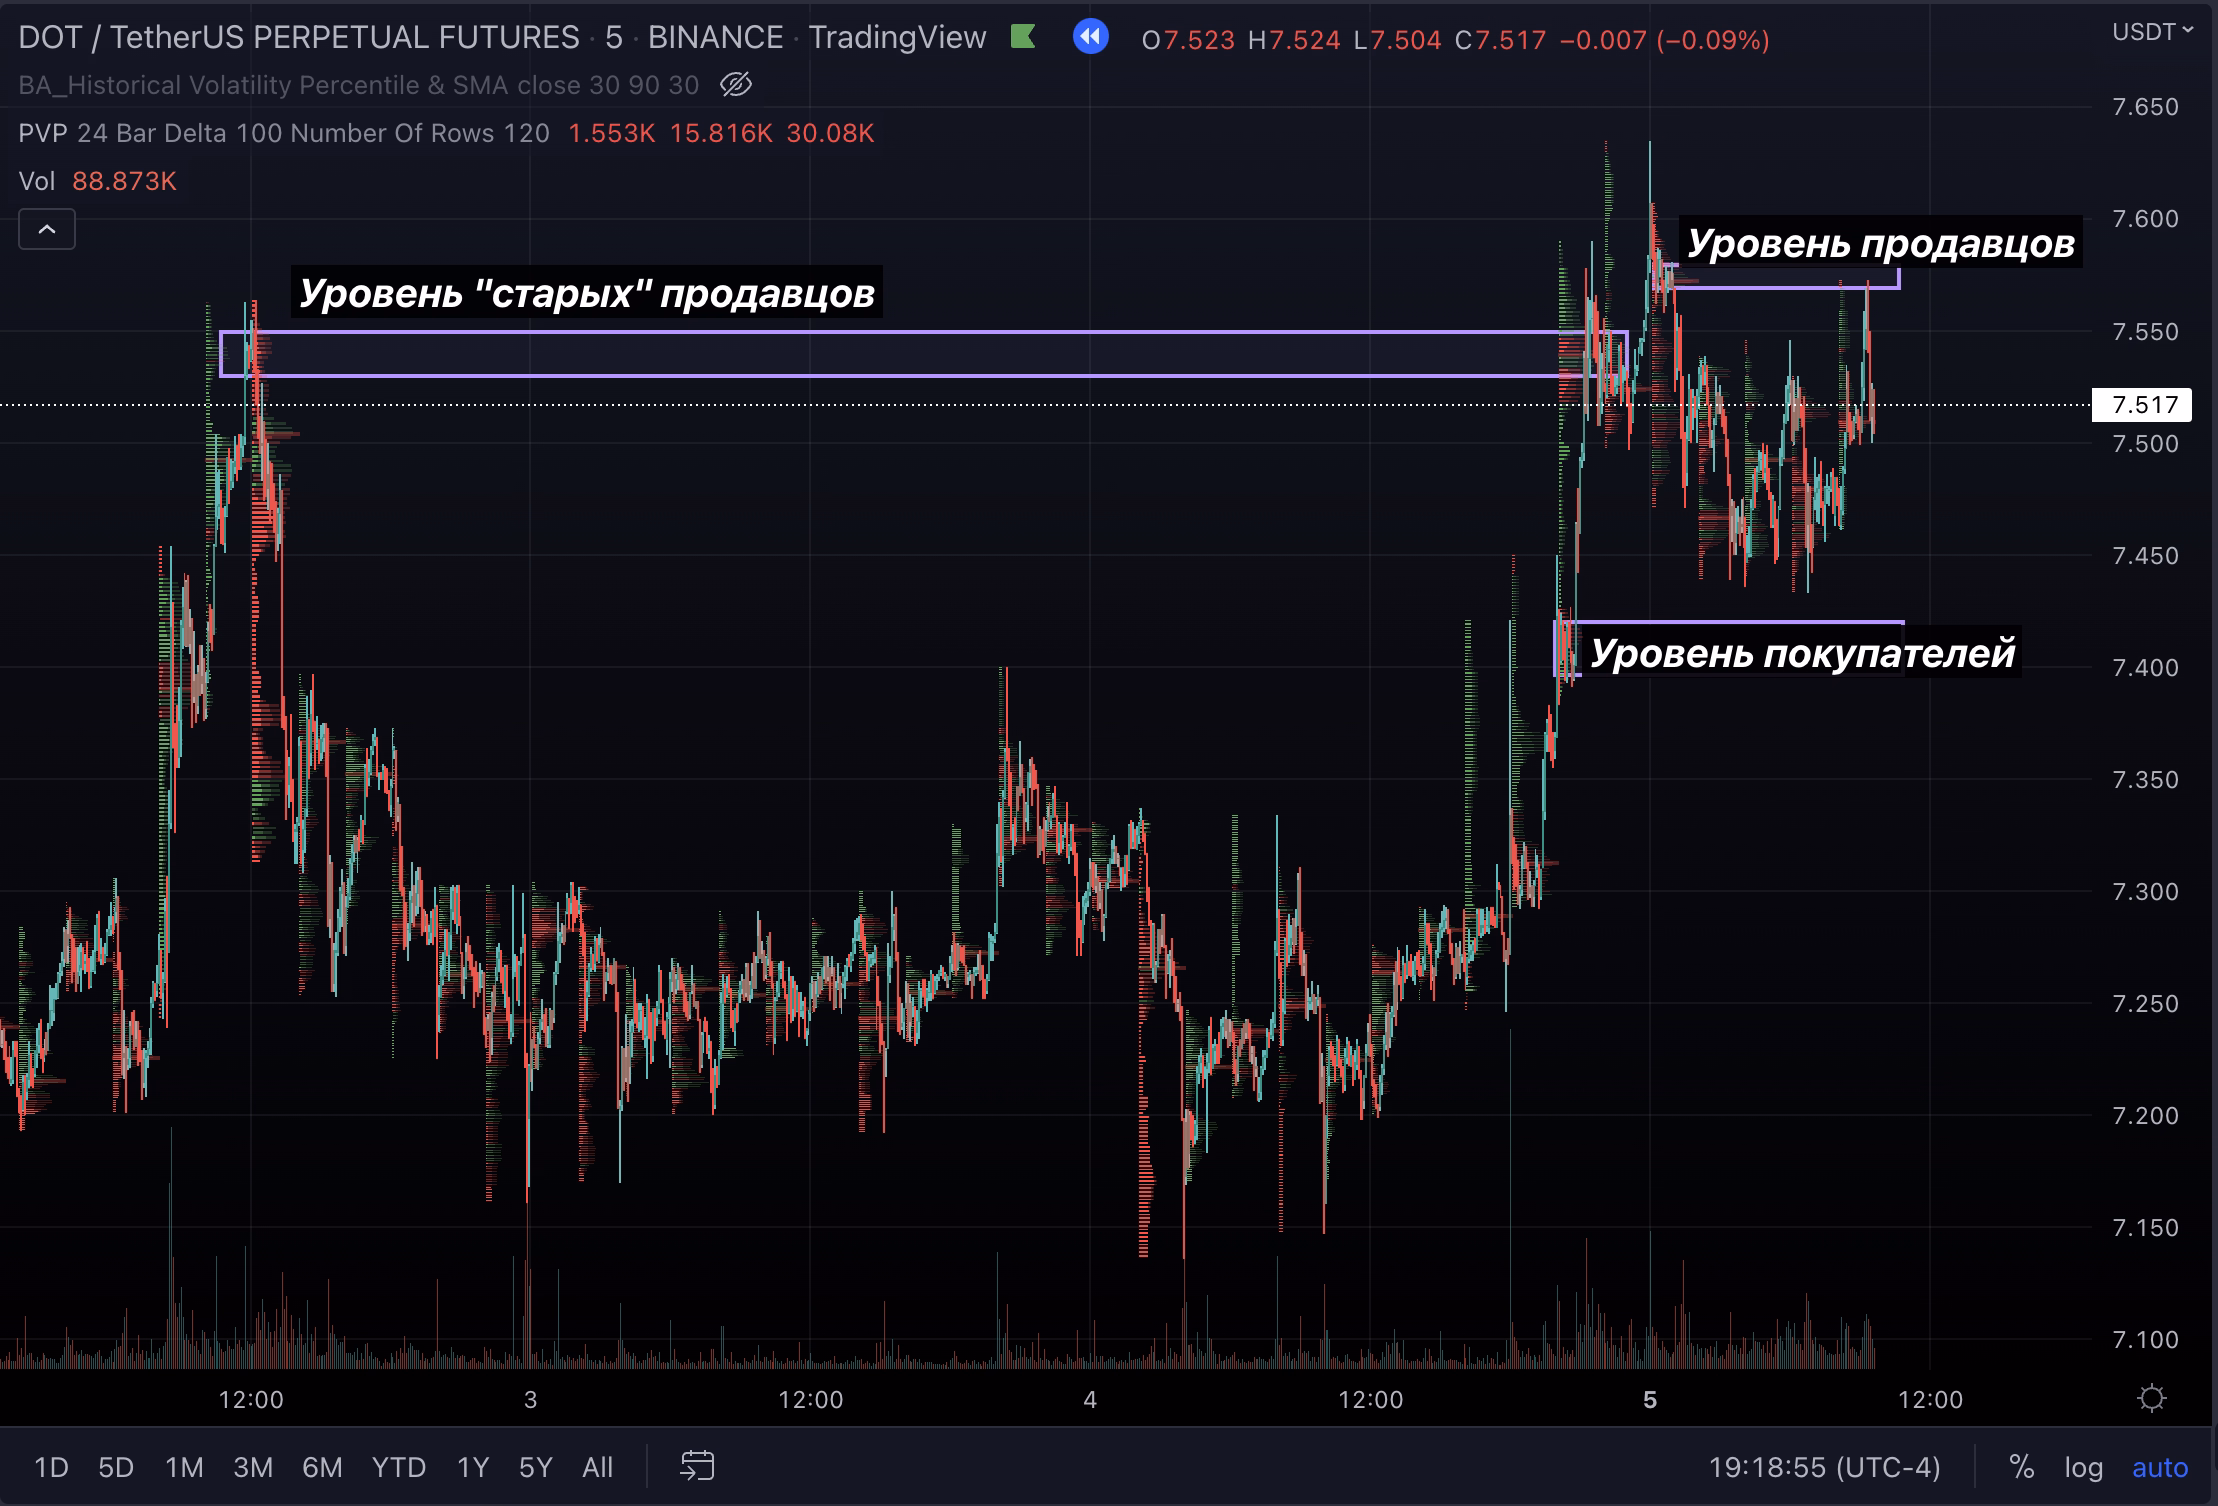Click the Vol indicator legend label
The width and height of the screenshot is (2218, 1506).
pyautogui.click(x=37, y=181)
